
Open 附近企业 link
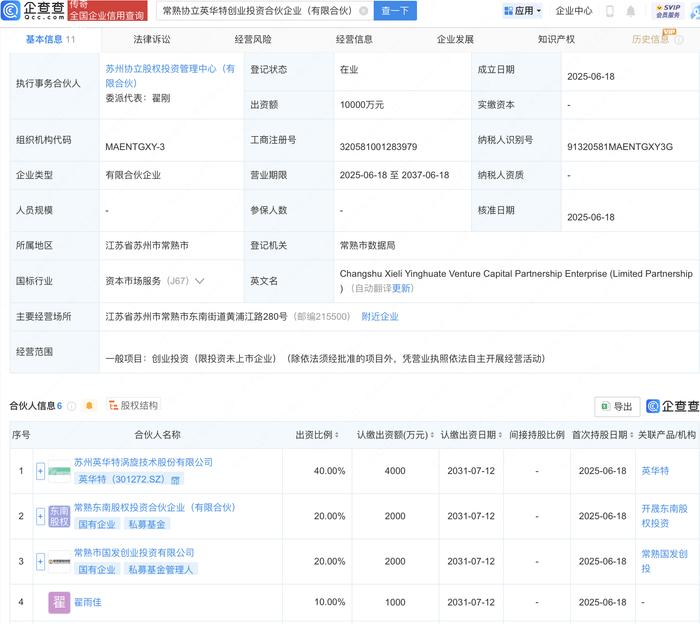pos(380,316)
